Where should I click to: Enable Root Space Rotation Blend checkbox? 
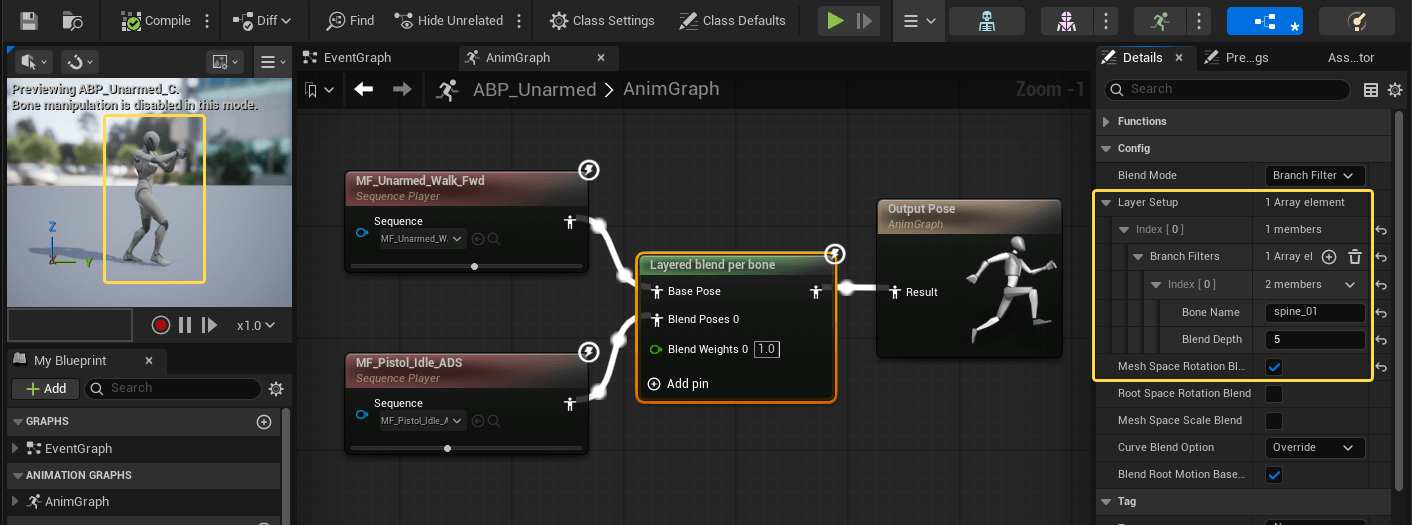[x=1274, y=394]
